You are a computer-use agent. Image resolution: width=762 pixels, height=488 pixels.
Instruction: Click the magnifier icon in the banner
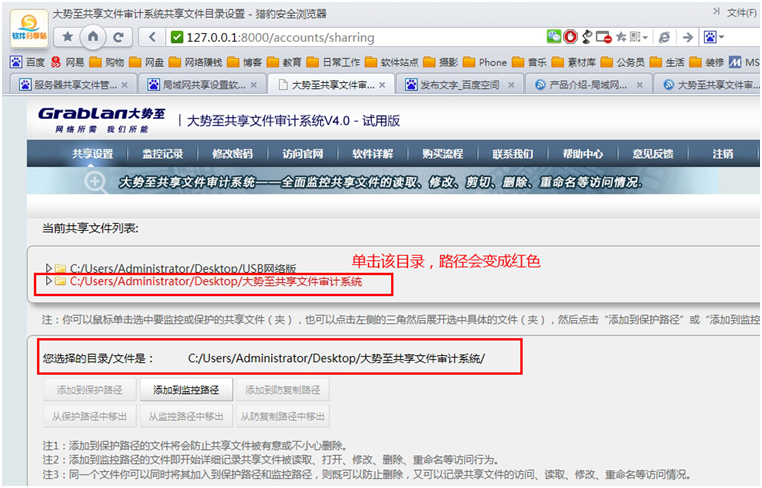(x=96, y=181)
